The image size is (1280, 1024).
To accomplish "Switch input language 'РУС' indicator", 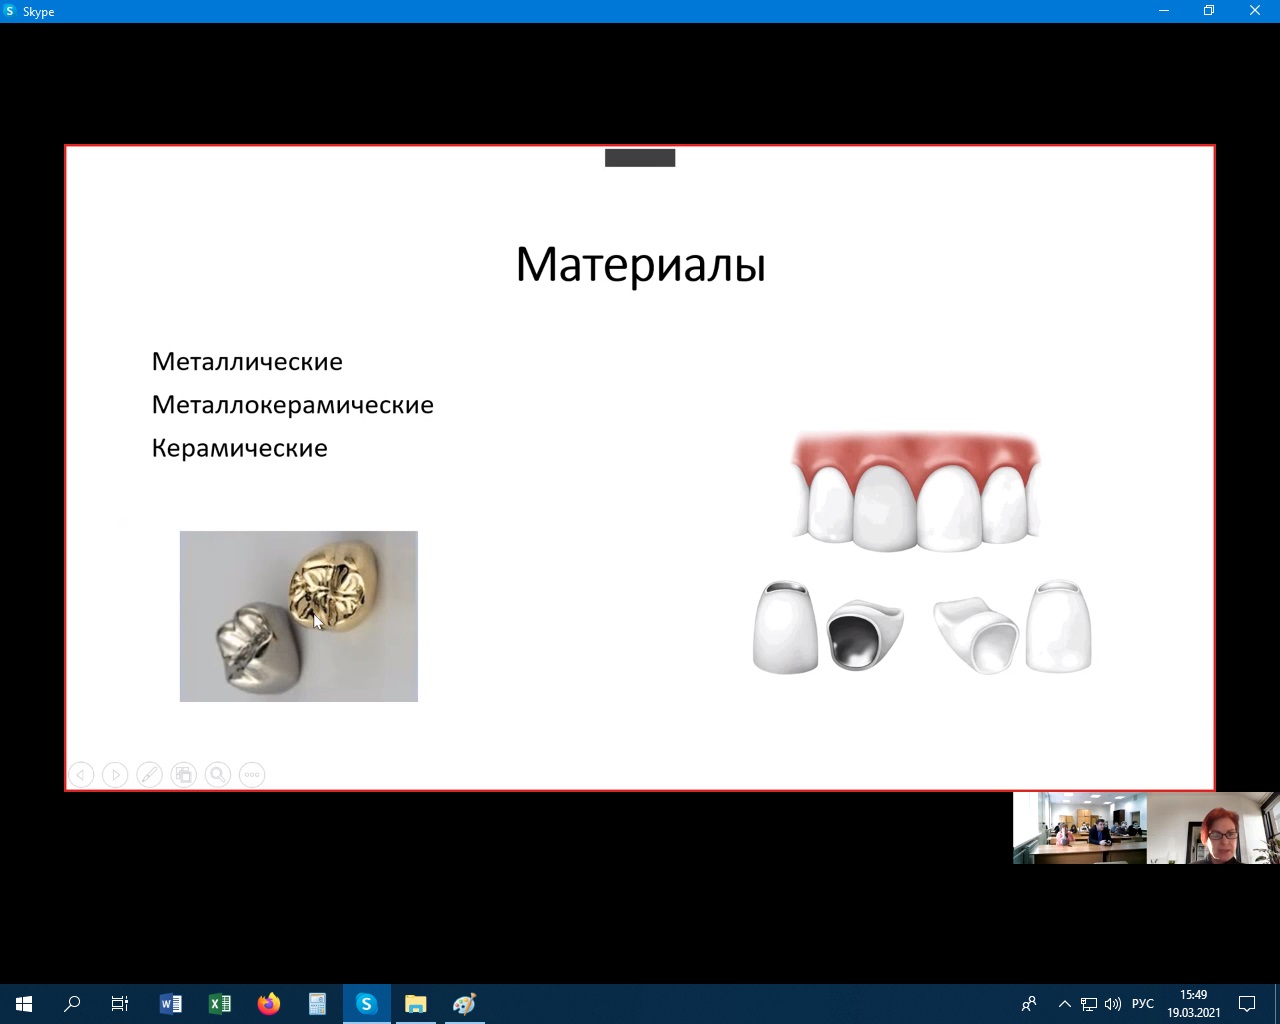I will (x=1143, y=1004).
